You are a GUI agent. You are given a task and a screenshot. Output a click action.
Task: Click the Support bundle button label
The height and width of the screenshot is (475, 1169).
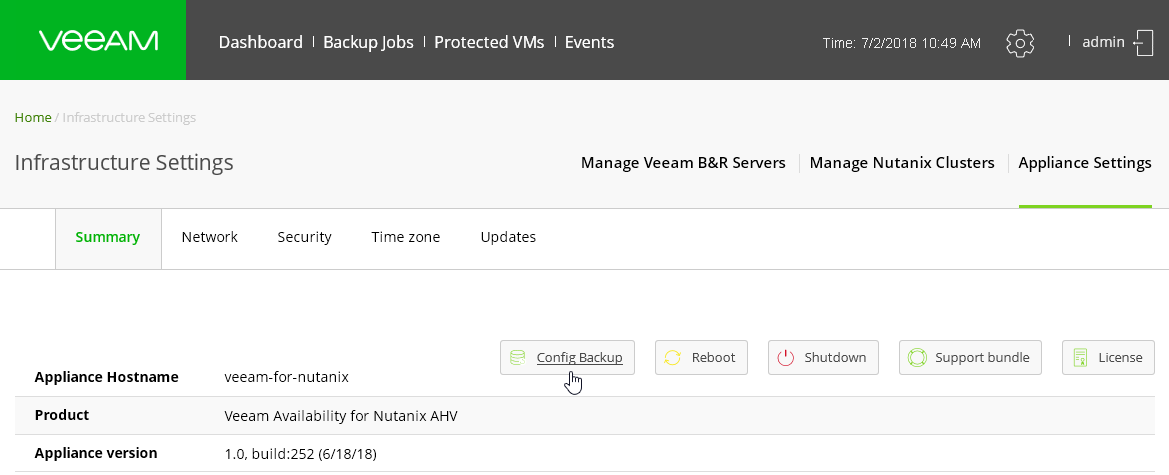pos(983,358)
